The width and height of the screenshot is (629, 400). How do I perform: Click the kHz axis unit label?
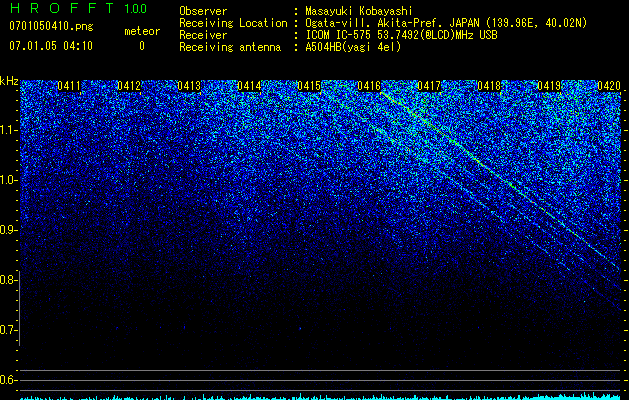[9, 81]
